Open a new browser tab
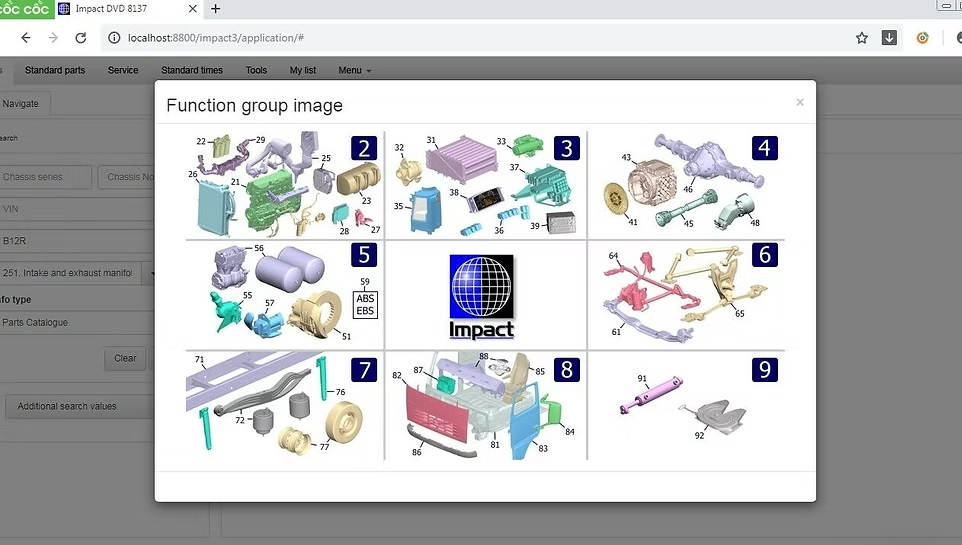 point(215,9)
